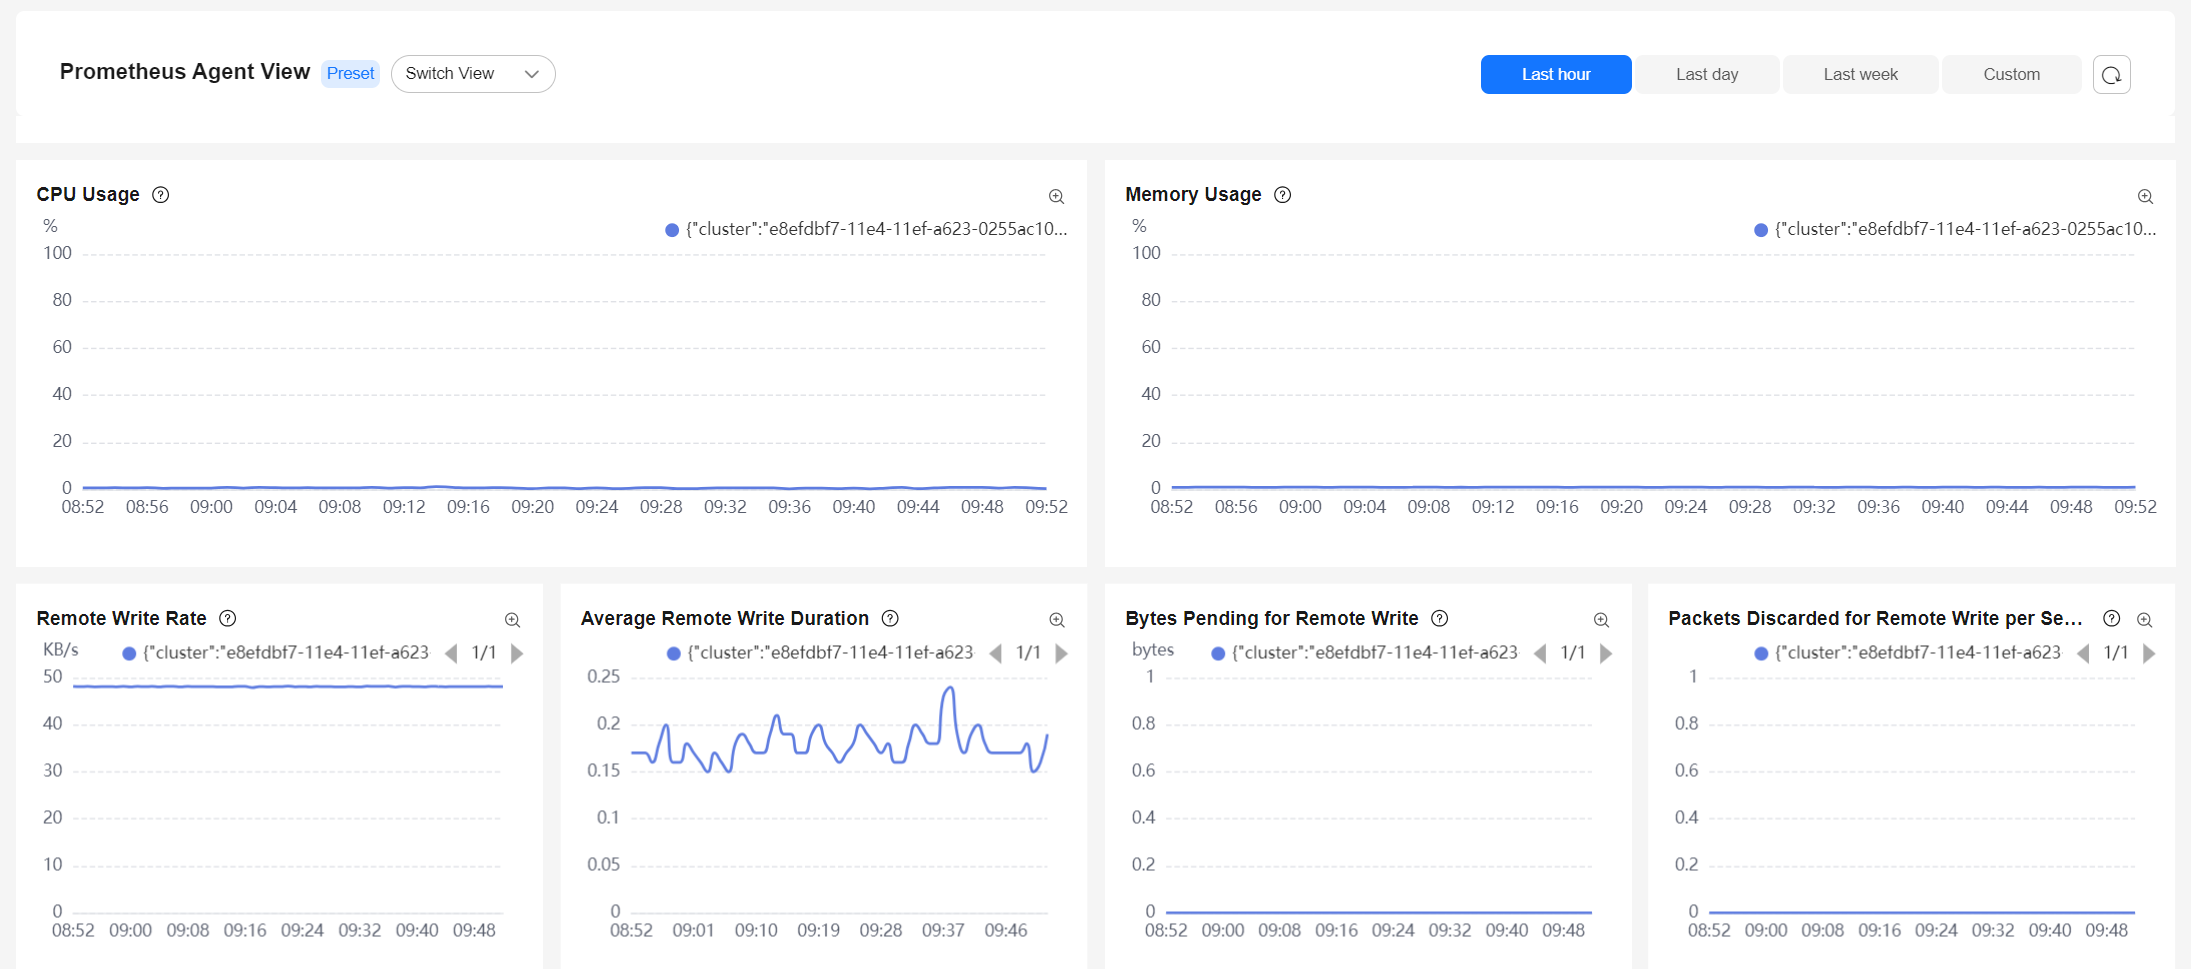
Task: Select the Last hour time range
Action: click(x=1556, y=74)
